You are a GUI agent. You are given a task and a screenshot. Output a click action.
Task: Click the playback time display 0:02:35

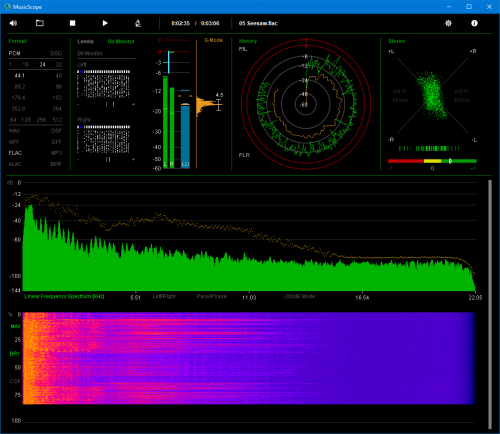(x=180, y=23)
